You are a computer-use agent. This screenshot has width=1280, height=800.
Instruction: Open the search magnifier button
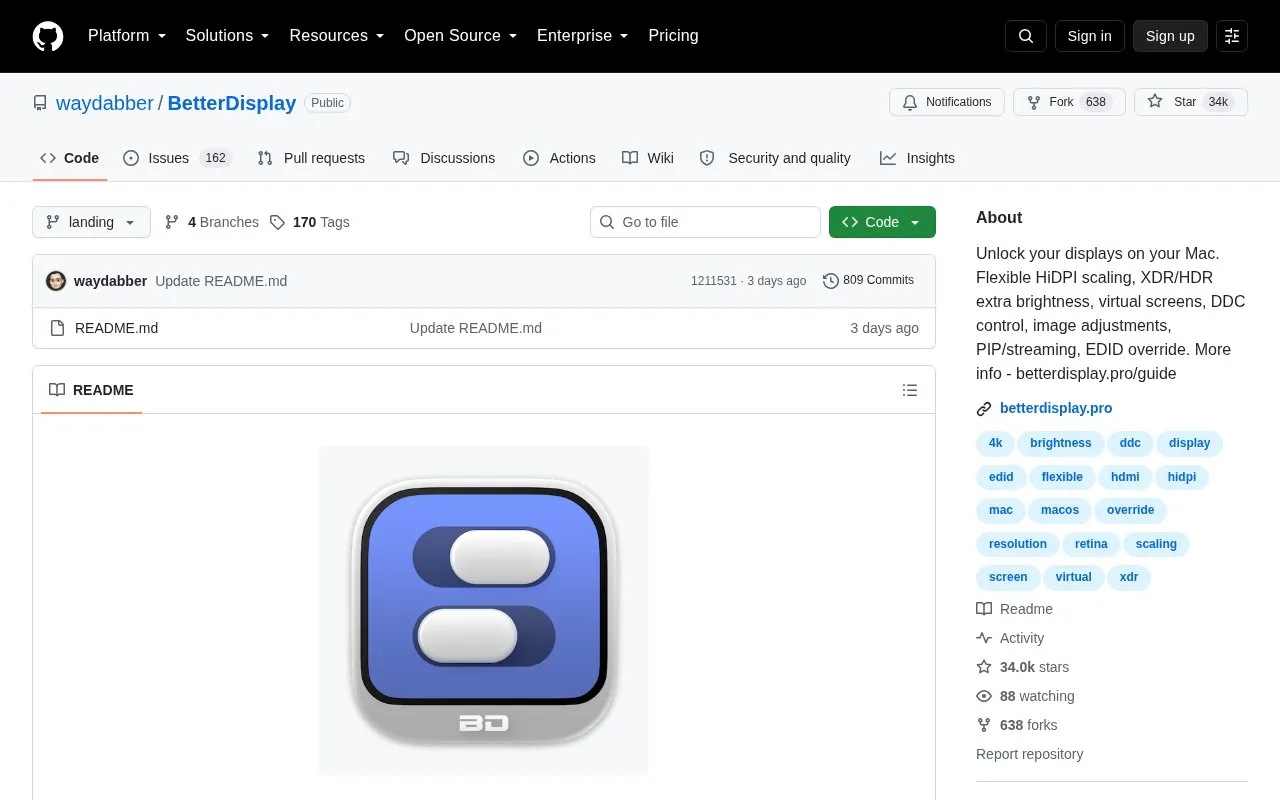click(x=1026, y=36)
